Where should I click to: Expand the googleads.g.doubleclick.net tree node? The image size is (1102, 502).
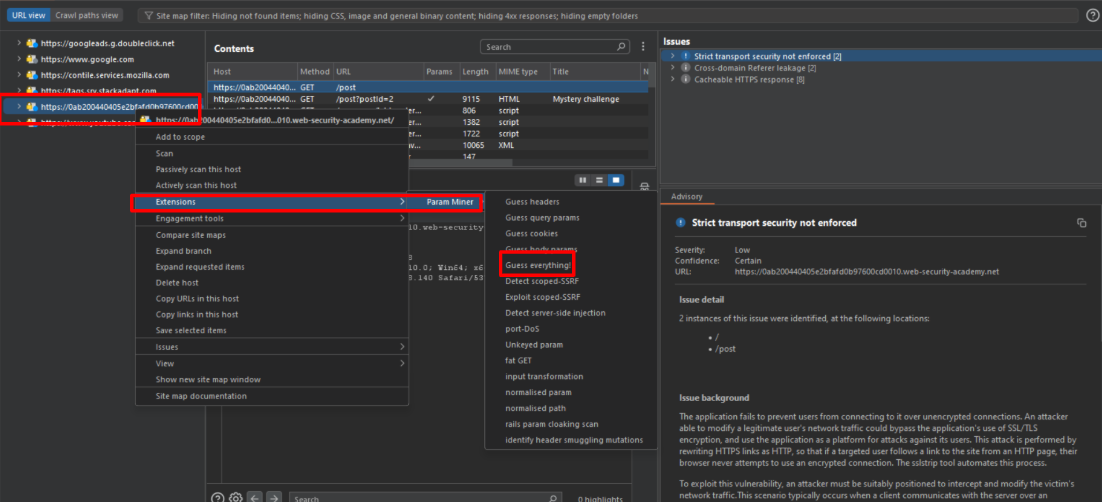pos(19,44)
